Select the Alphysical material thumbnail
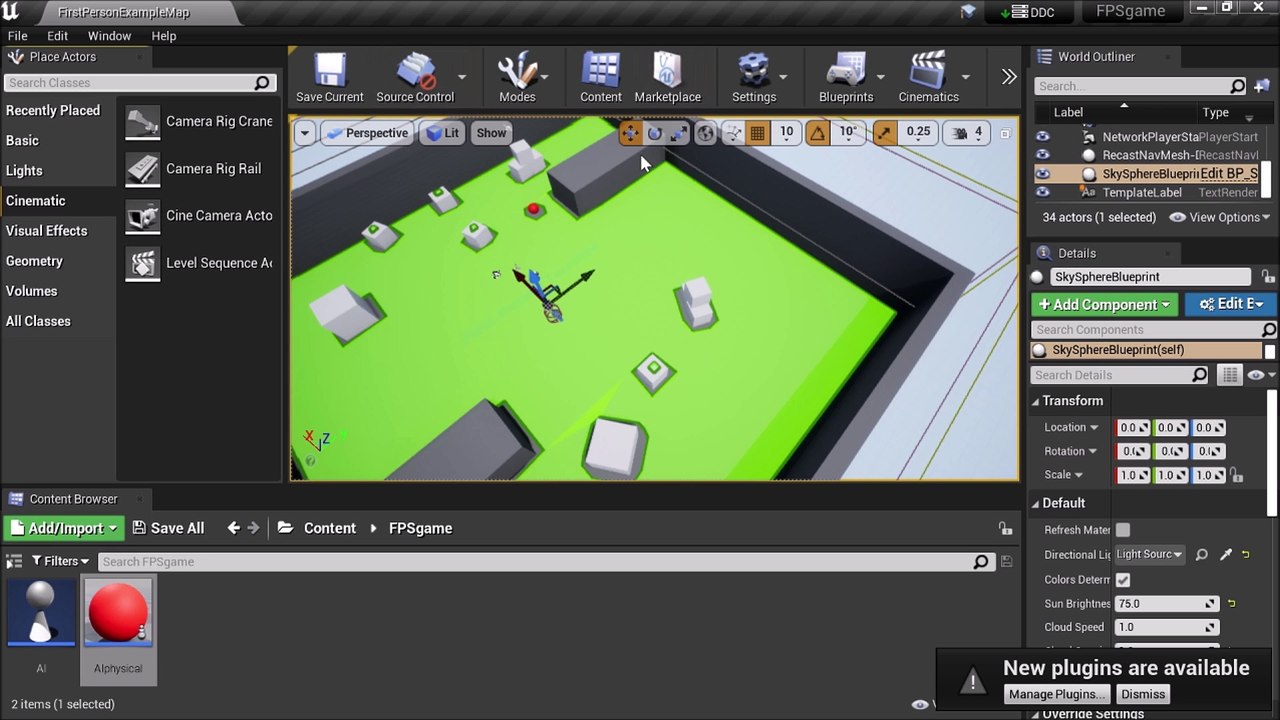Screen dimensions: 1280x720 (x=118, y=613)
